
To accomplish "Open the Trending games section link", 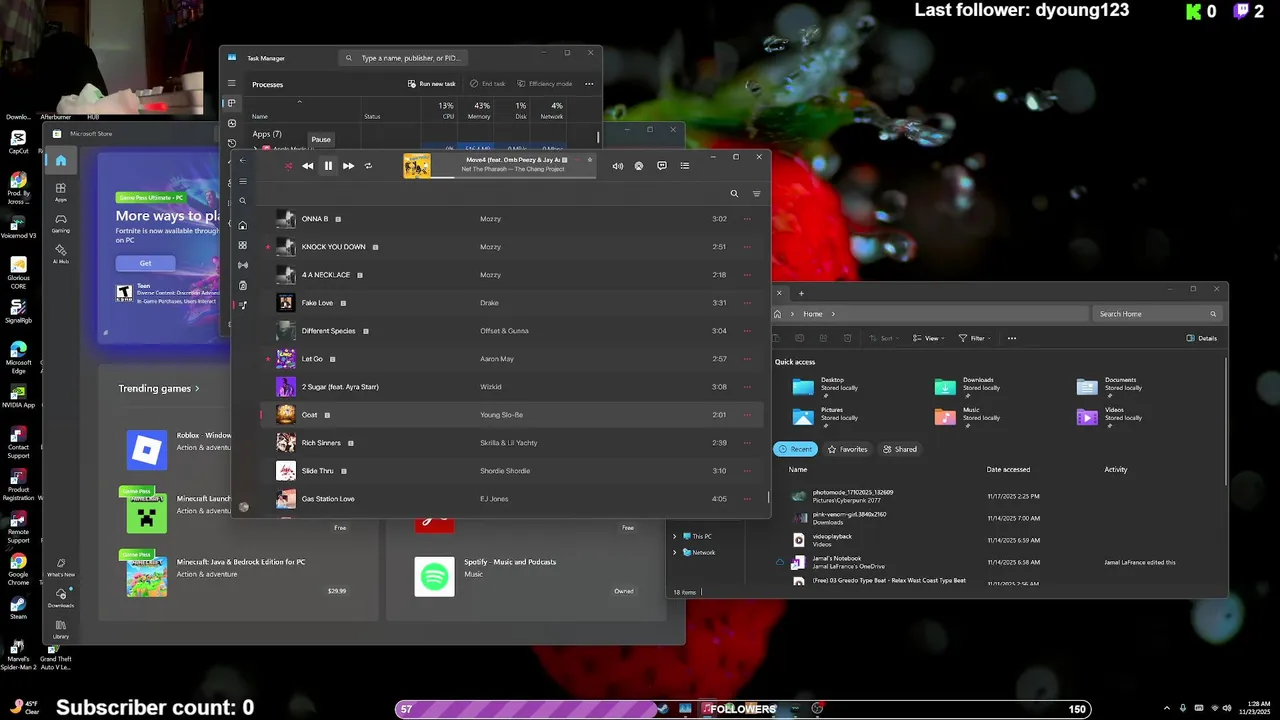I will click(159, 388).
